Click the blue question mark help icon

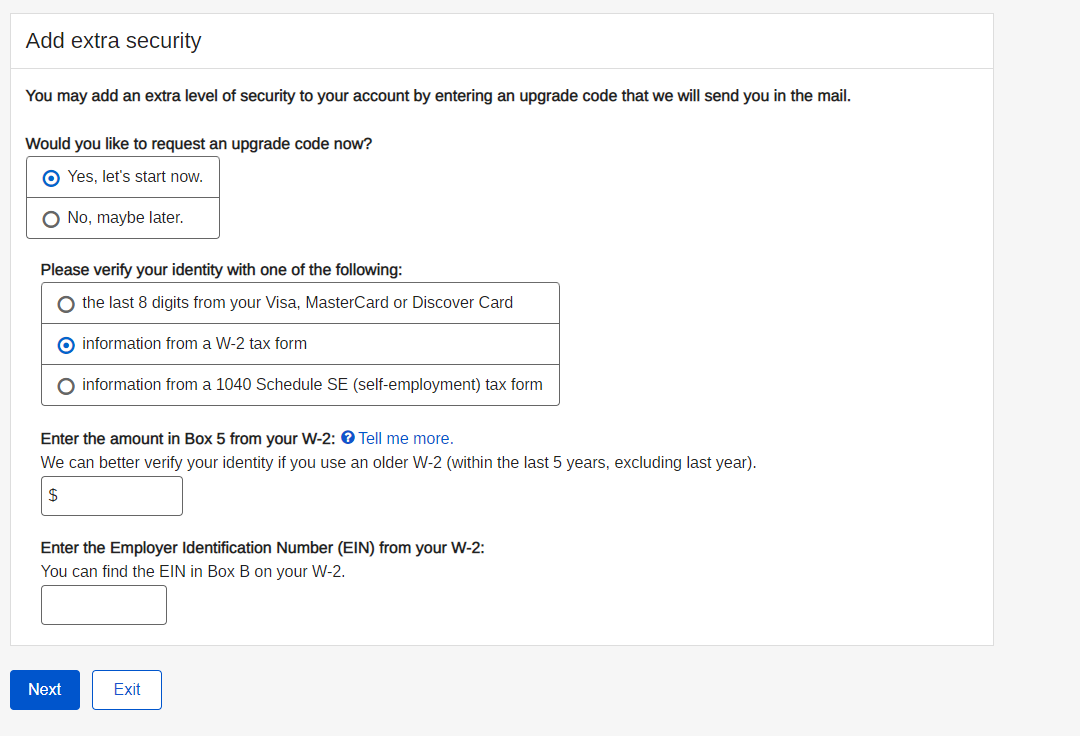(348, 438)
